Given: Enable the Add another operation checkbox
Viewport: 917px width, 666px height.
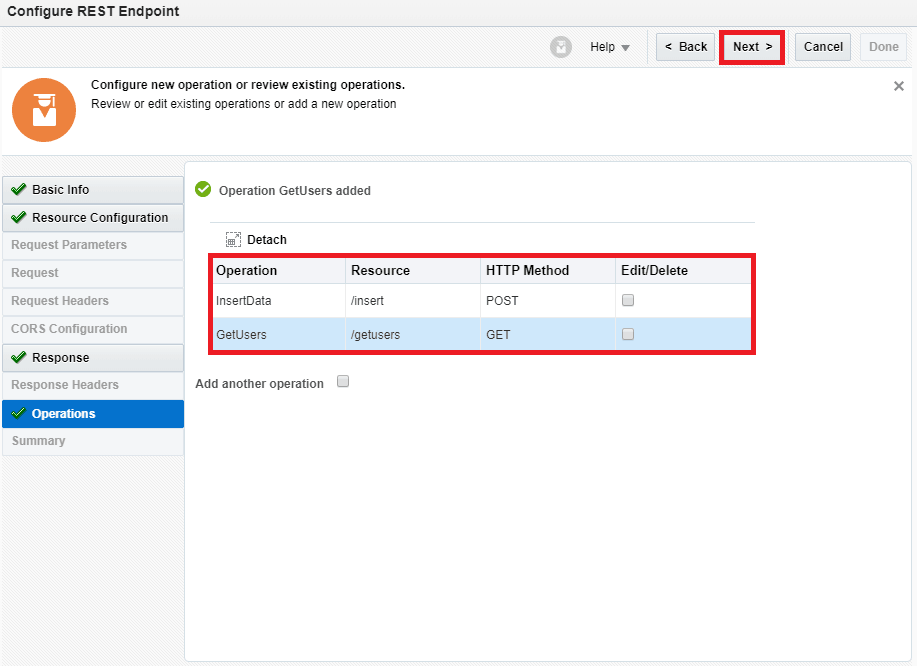Looking at the screenshot, I should coord(343,382).
